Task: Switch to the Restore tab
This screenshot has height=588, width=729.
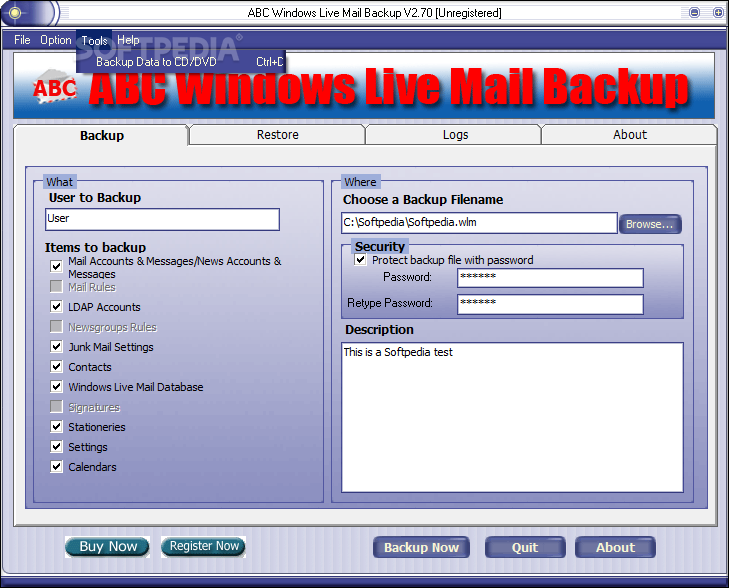Action: point(278,135)
